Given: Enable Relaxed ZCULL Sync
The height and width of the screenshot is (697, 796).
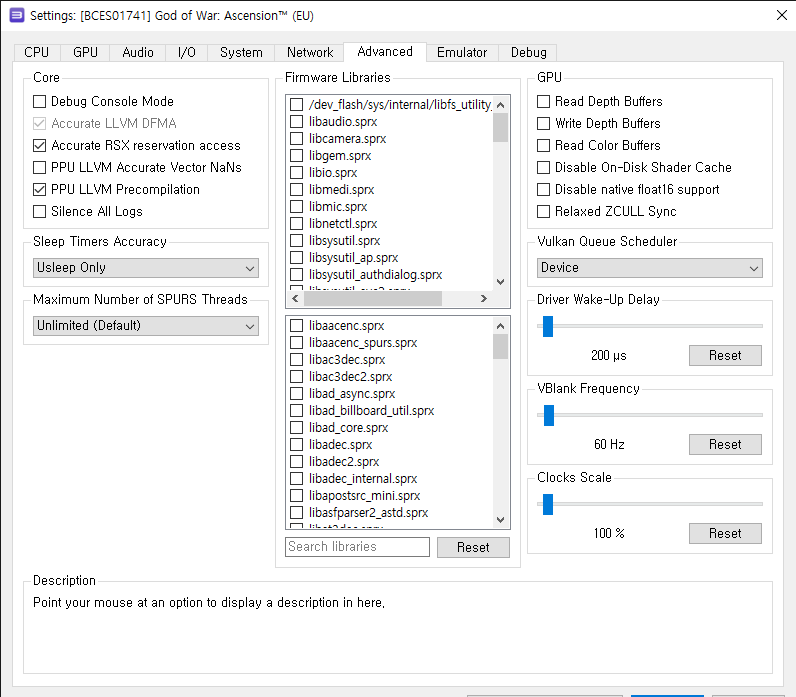Looking at the screenshot, I should (x=544, y=211).
